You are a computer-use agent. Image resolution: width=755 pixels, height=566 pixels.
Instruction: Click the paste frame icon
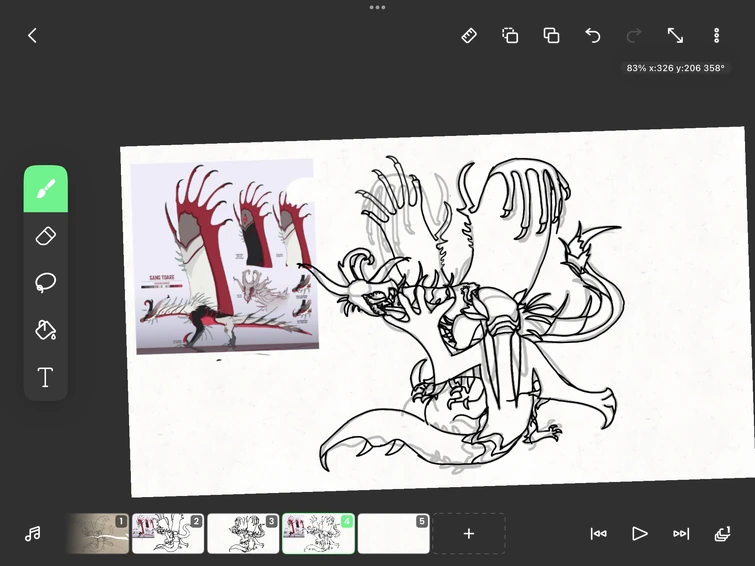(x=551, y=35)
